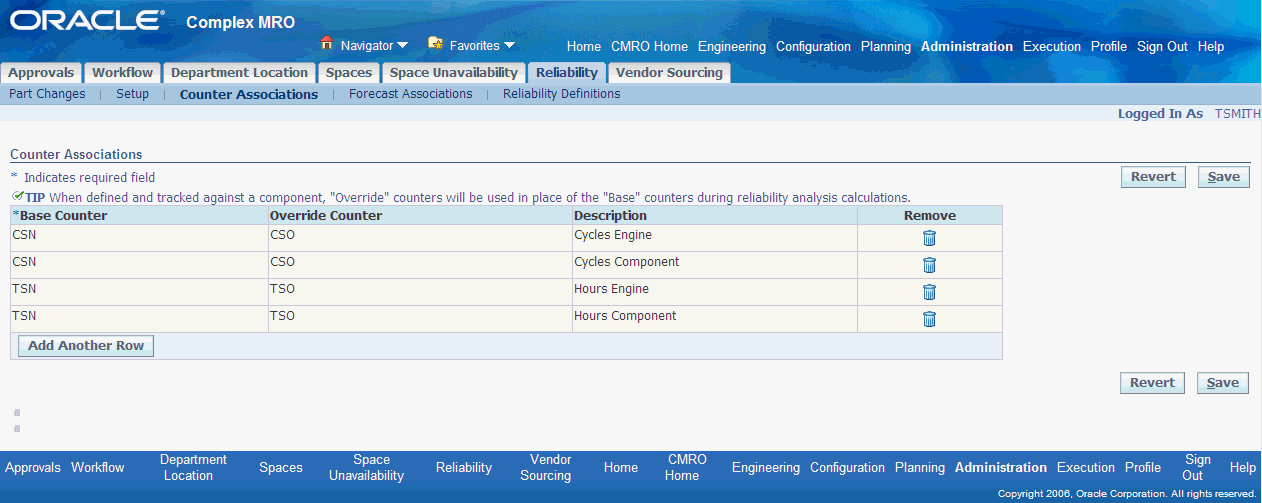Click Add Another Row button
This screenshot has height=503, width=1262.
pyautogui.click(x=86, y=346)
